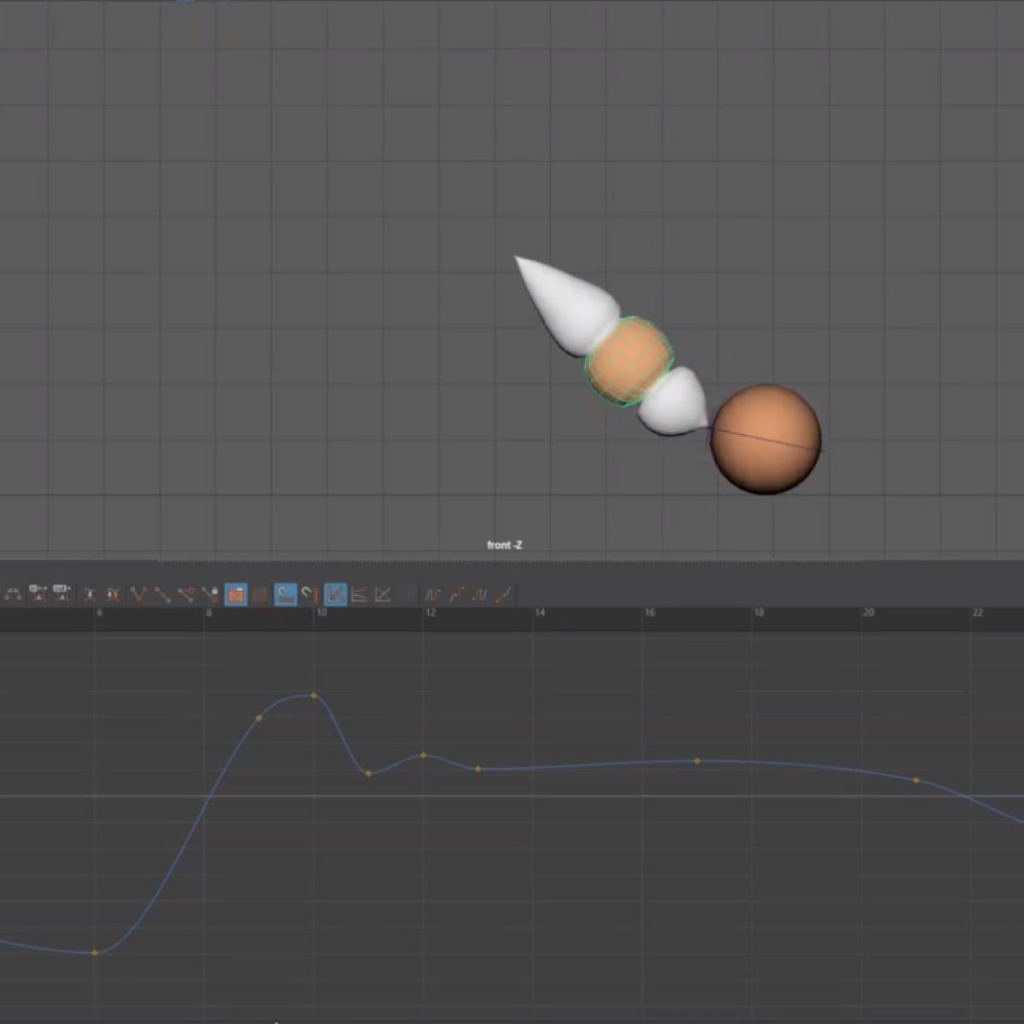The height and width of the screenshot is (1024, 1024).
Task: Click frame 16 on the time ruler
Action: coord(649,613)
